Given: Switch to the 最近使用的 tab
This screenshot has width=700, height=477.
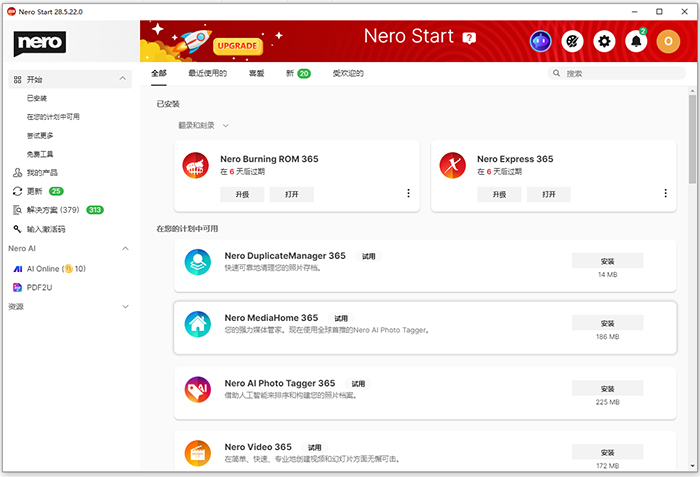Looking at the screenshot, I should (208, 73).
